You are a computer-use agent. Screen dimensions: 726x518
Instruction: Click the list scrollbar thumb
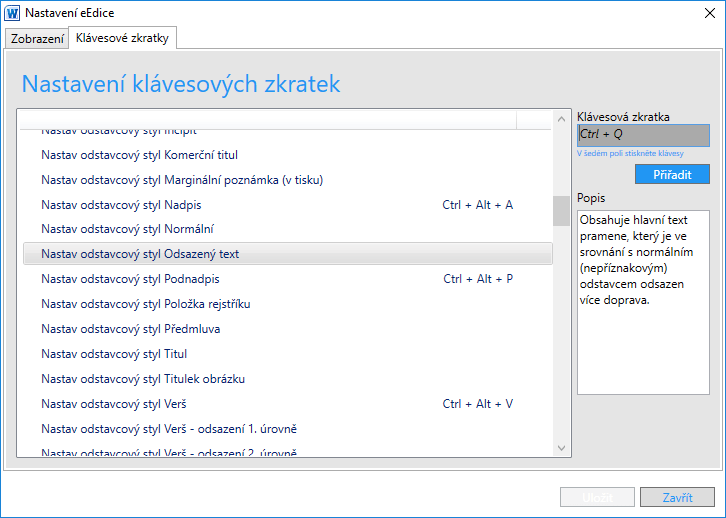[561, 211]
